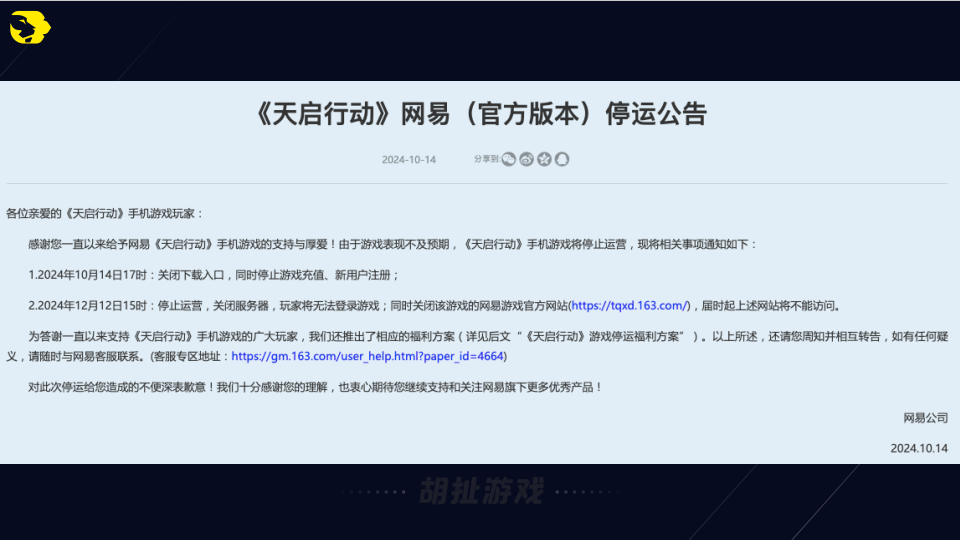Click the yellow lion logo
The image size is (960, 540).
30,28
